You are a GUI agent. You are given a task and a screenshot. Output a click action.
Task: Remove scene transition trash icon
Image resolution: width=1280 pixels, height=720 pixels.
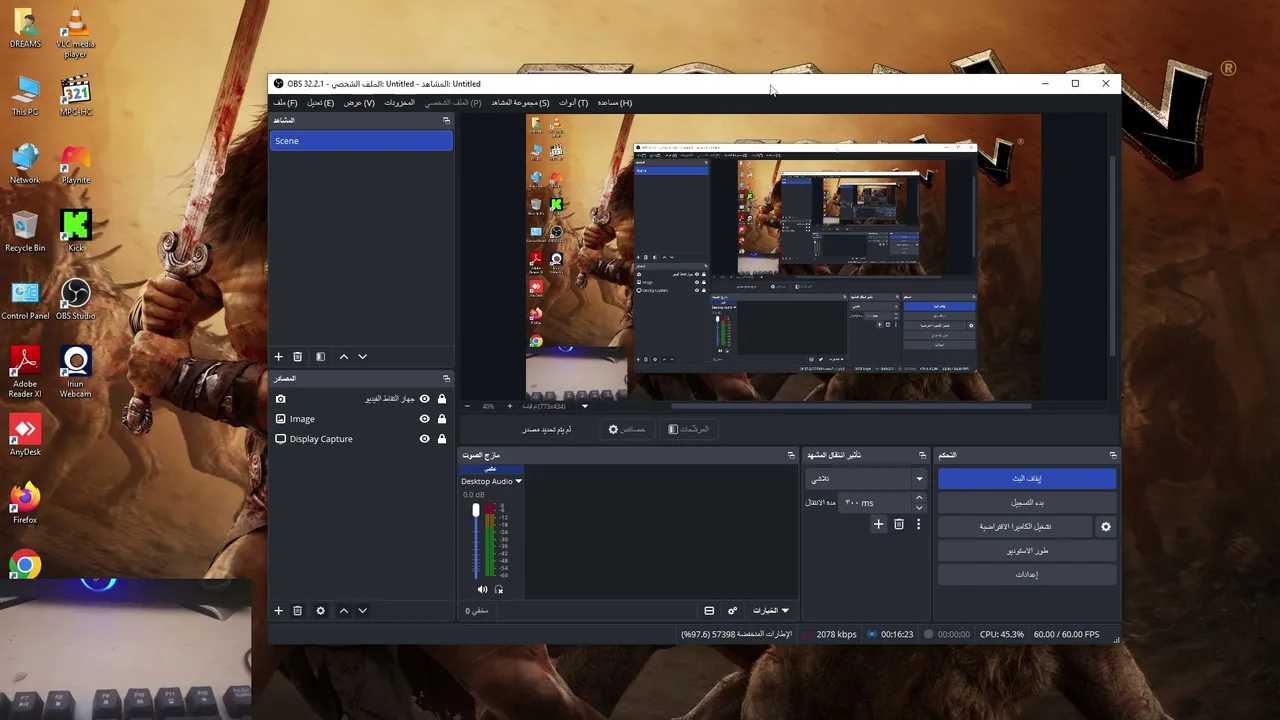pyautogui.click(x=898, y=524)
